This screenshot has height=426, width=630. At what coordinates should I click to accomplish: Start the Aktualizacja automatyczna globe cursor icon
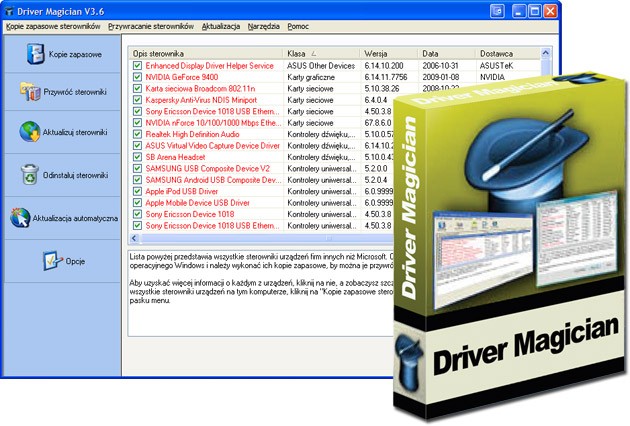point(20,218)
